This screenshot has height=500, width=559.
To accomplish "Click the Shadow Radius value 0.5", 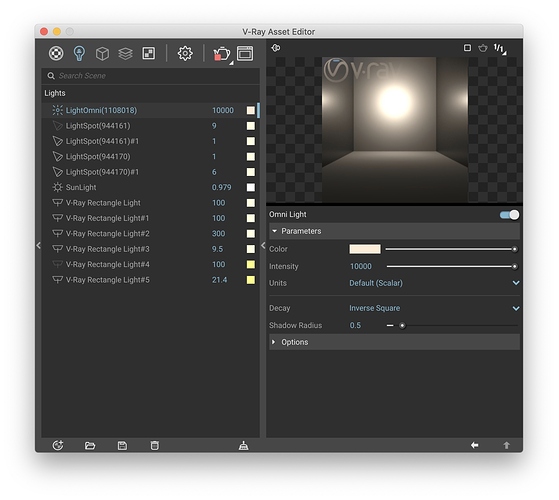I will coord(355,325).
